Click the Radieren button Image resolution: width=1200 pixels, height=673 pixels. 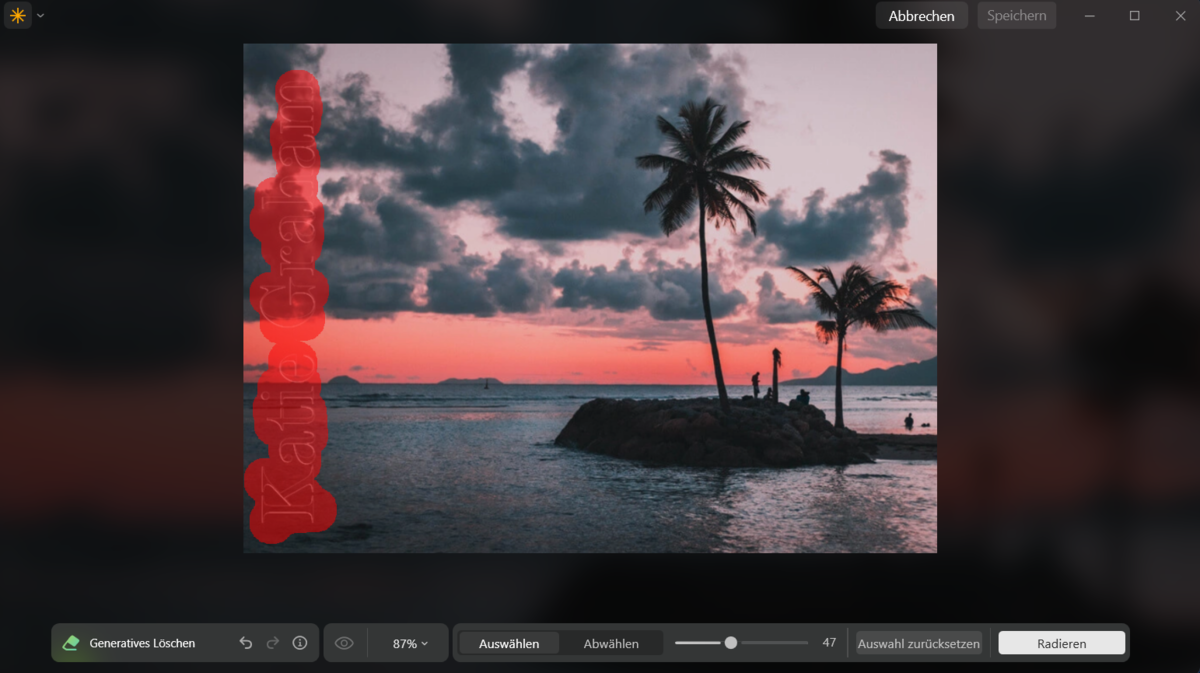[1061, 643]
